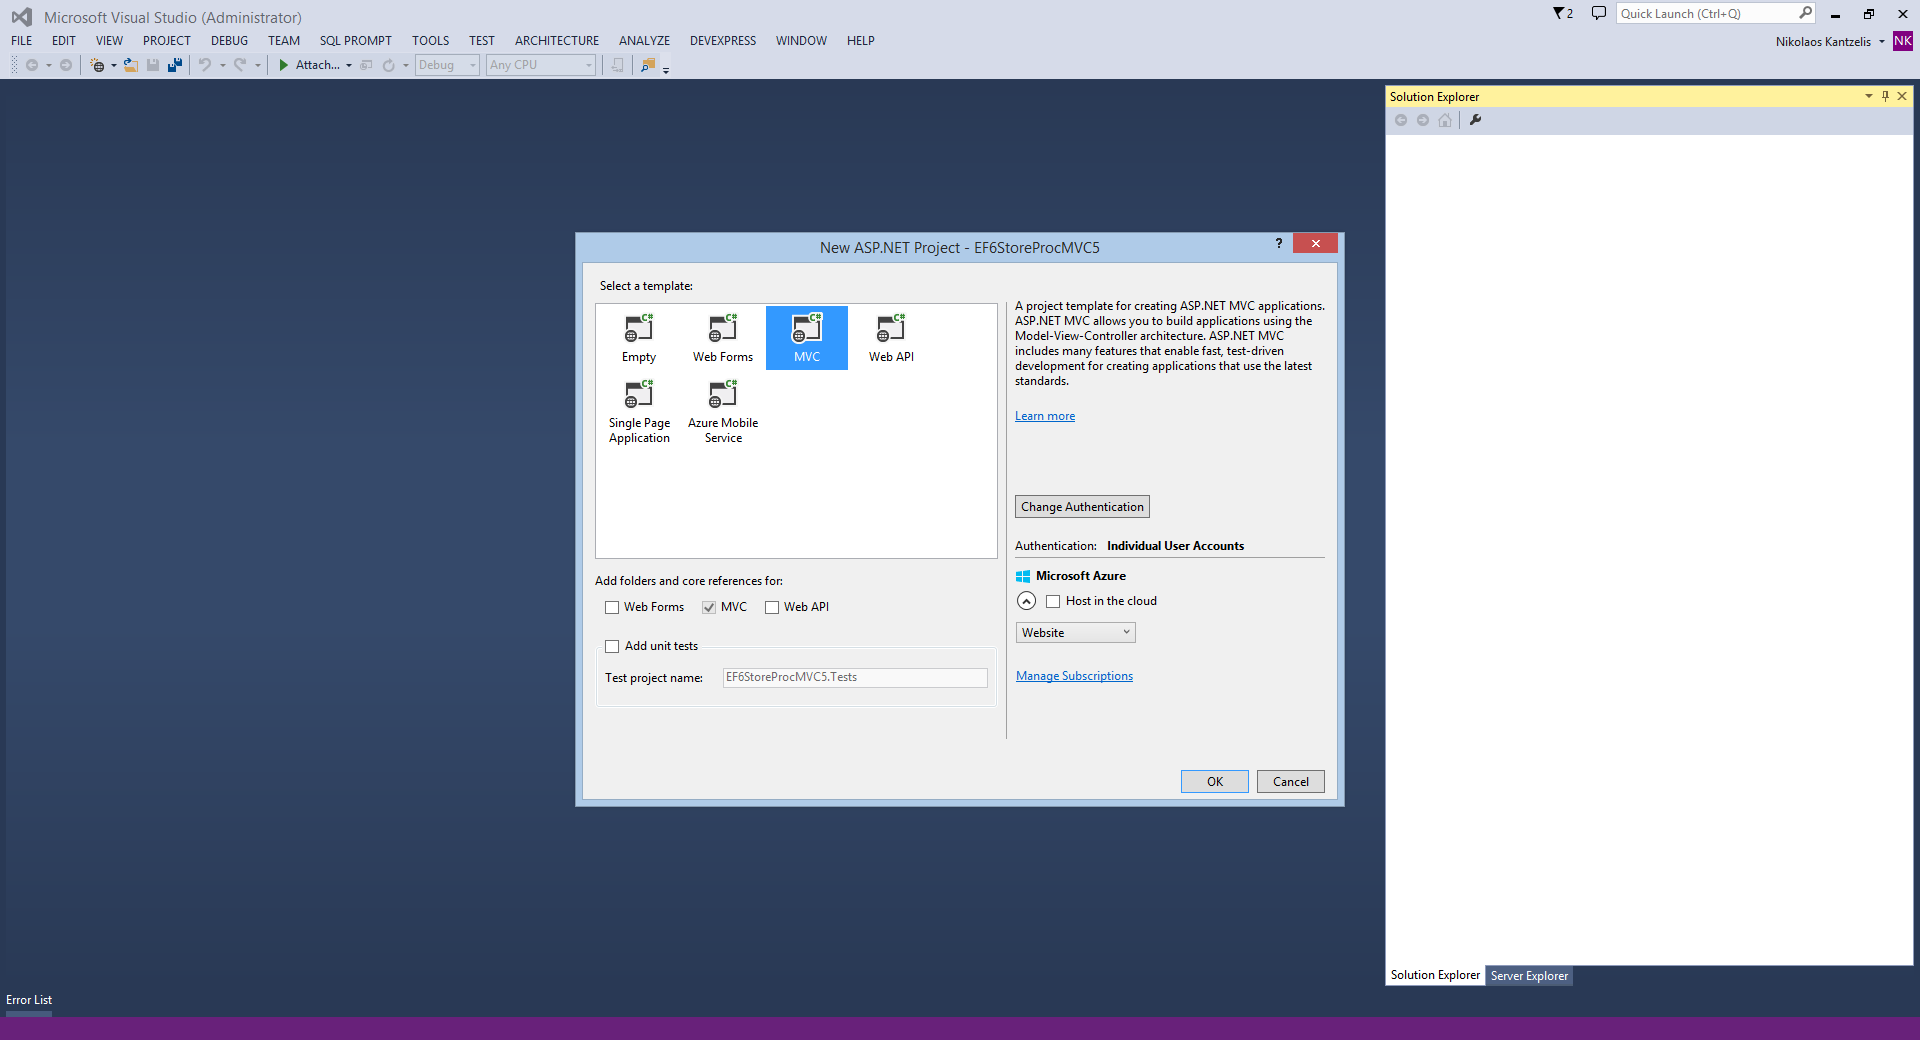The height and width of the screenshot is (1040, 1920).
Task: Click the New Project toolbar icon
Action: [97, 65]
